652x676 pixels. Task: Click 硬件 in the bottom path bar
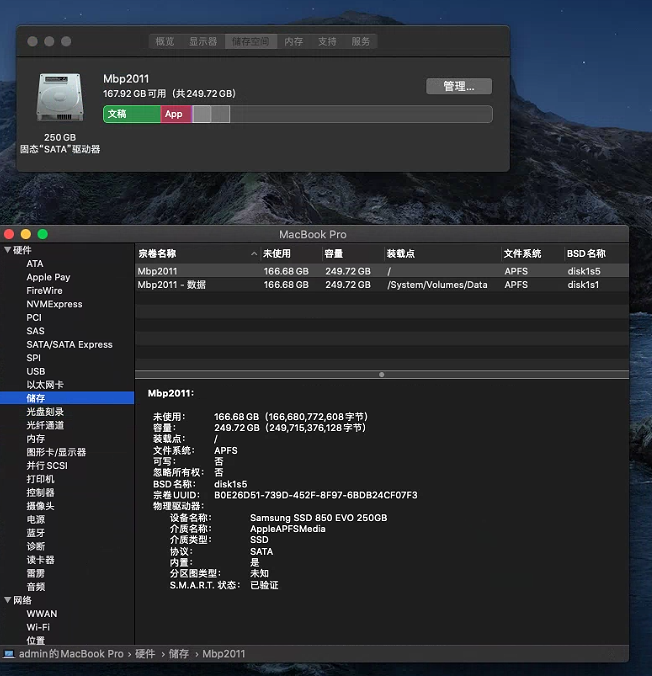point(145,654)
